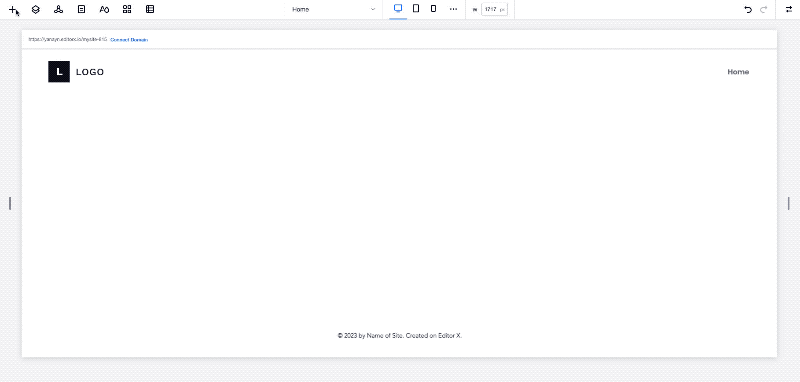Image resolution: width=800 pixels, height=382 pixels.
Task: Open more breakpoint options ellipsis
Action: pos(453,9)
